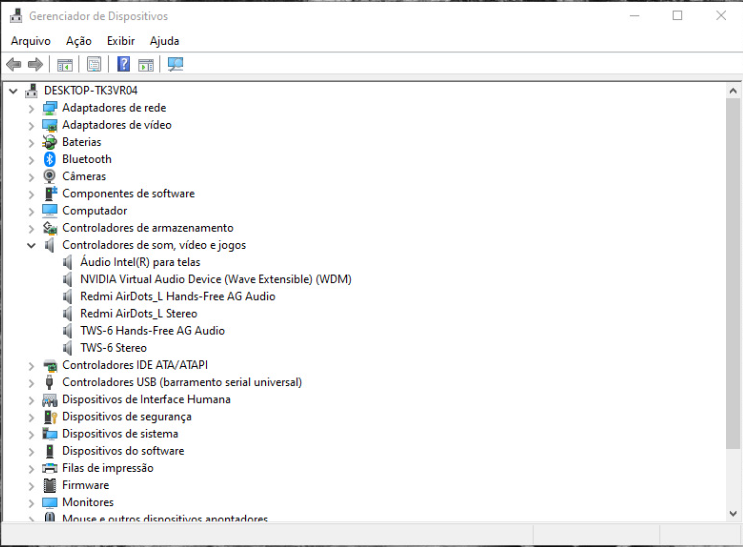This screenshot has width=743, height=547.
Task: Select Filas de impressão label
Action: click(108, 468)
